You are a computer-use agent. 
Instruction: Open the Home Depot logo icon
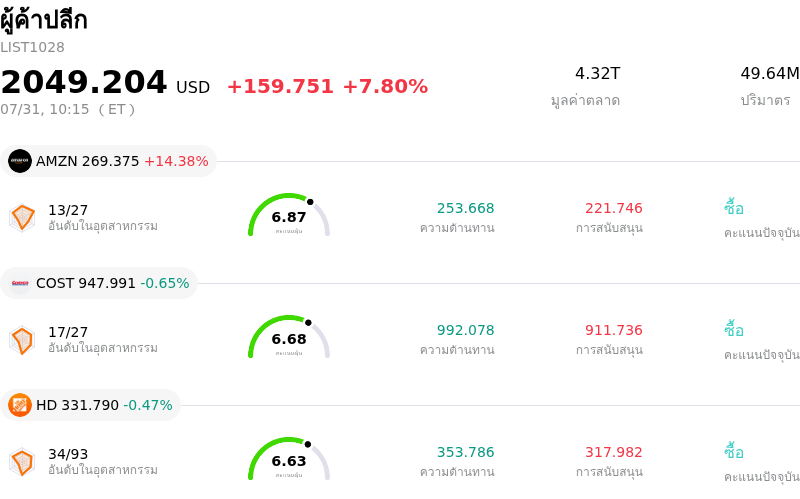pos(20,405)
